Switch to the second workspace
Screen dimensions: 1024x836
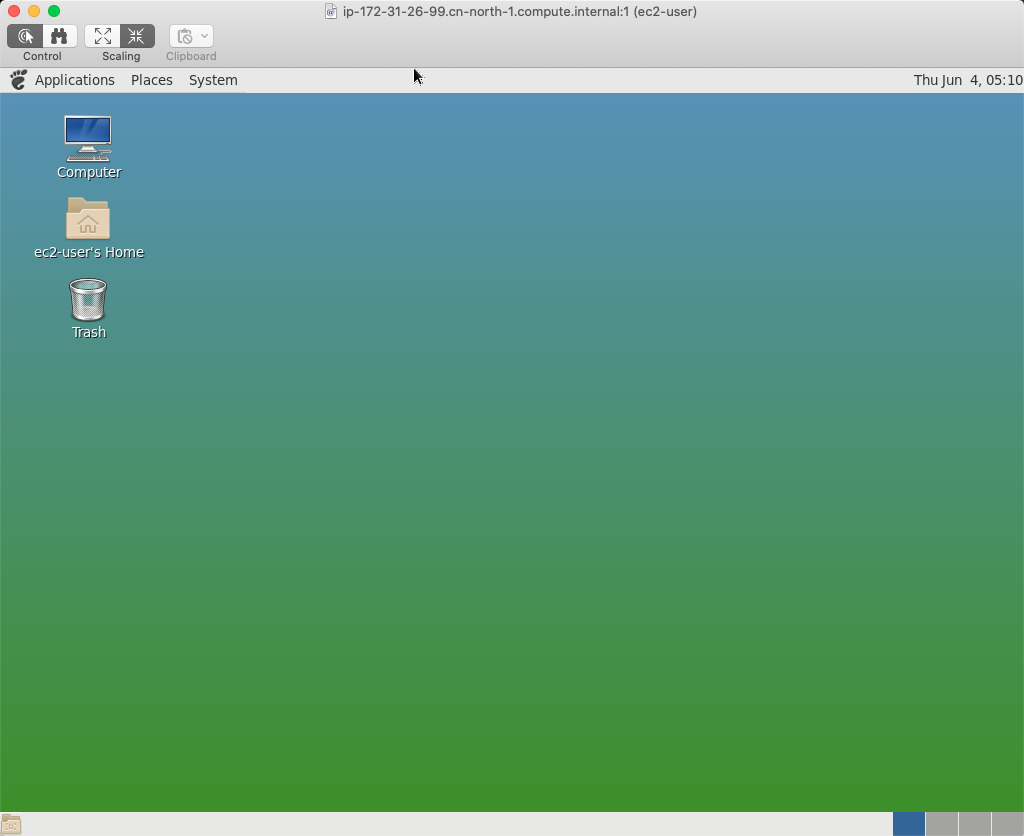pyautogui.click(x=942, y=824)
